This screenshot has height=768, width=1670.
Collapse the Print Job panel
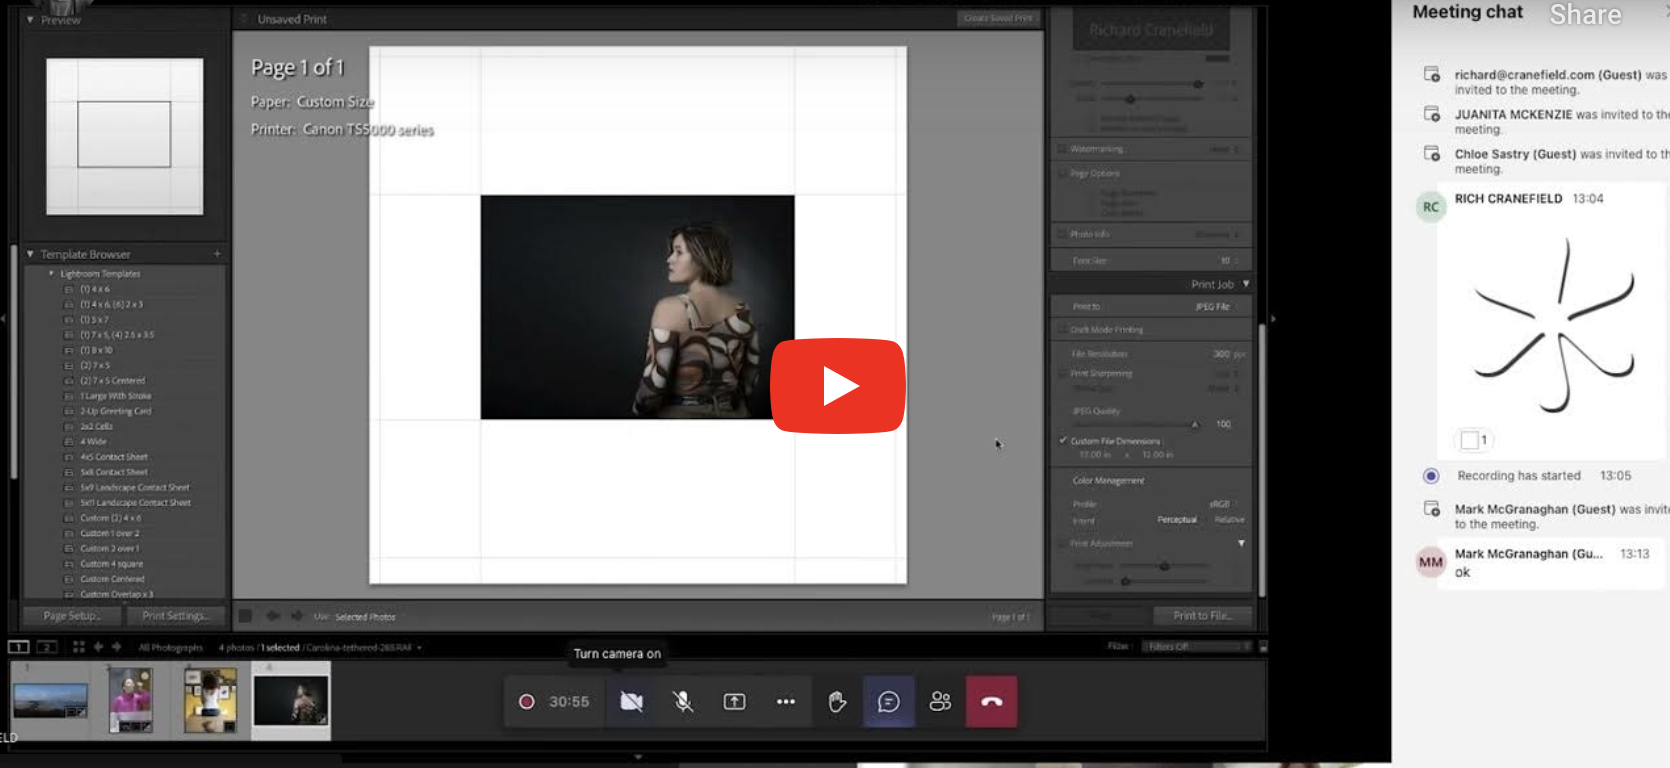click(1245, 285)
